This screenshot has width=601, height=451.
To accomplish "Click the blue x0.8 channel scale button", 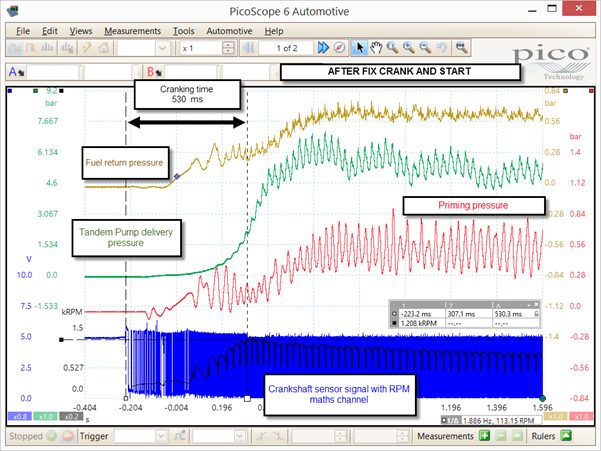I will pyautogui.click(x=20, y=417).
